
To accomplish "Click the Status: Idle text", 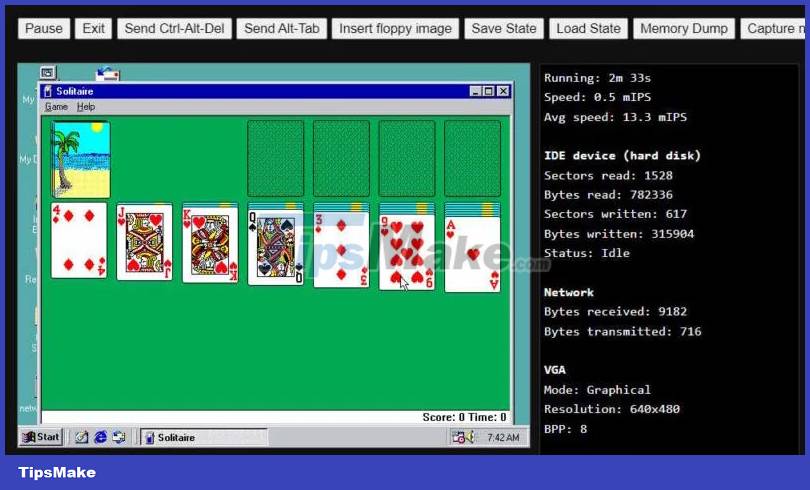I will pyautogui.click(x=586, y=253).
